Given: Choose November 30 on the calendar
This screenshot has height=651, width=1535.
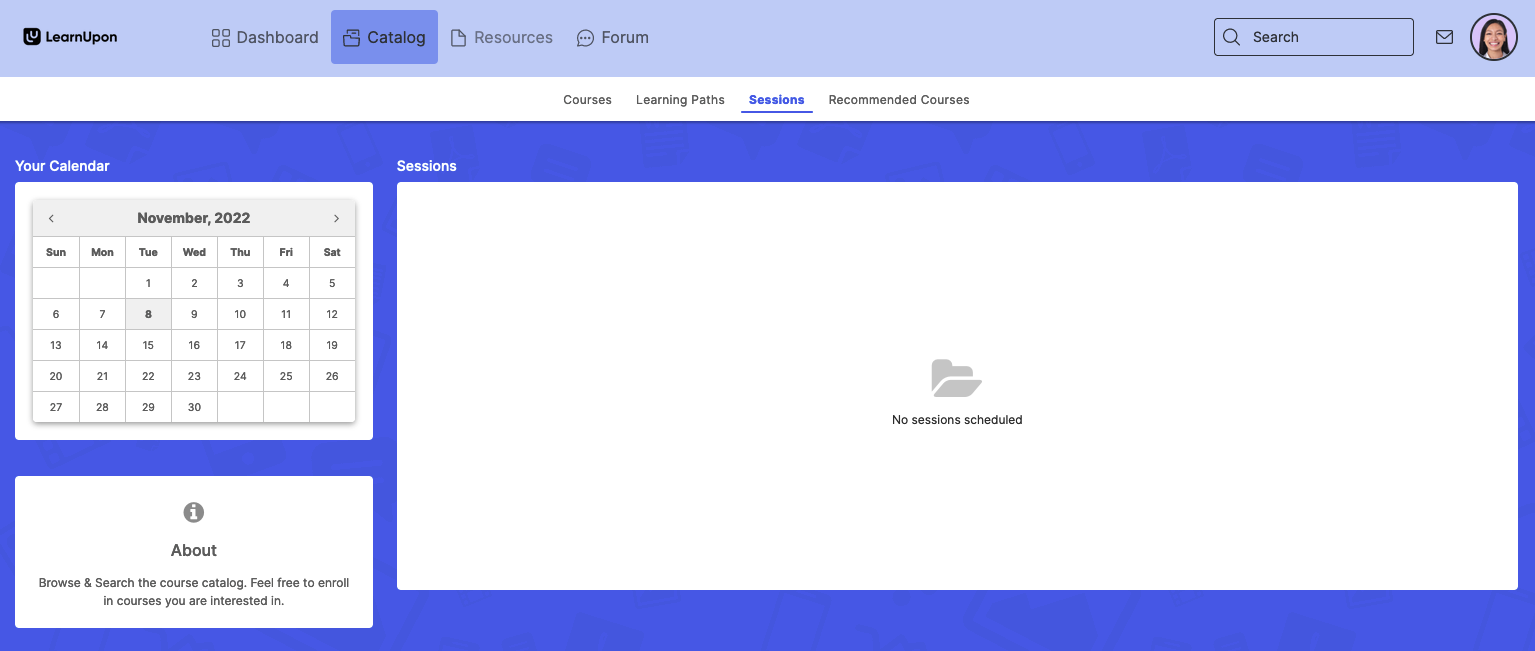Looking at the screenshot, I should [x=194, y=407].
